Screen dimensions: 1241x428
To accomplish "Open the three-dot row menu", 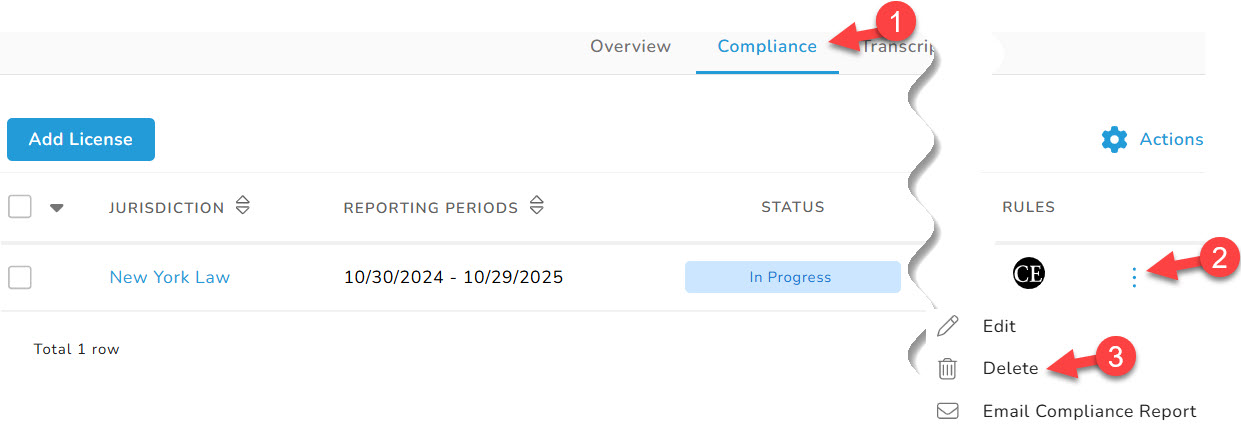I will 1134,277.
